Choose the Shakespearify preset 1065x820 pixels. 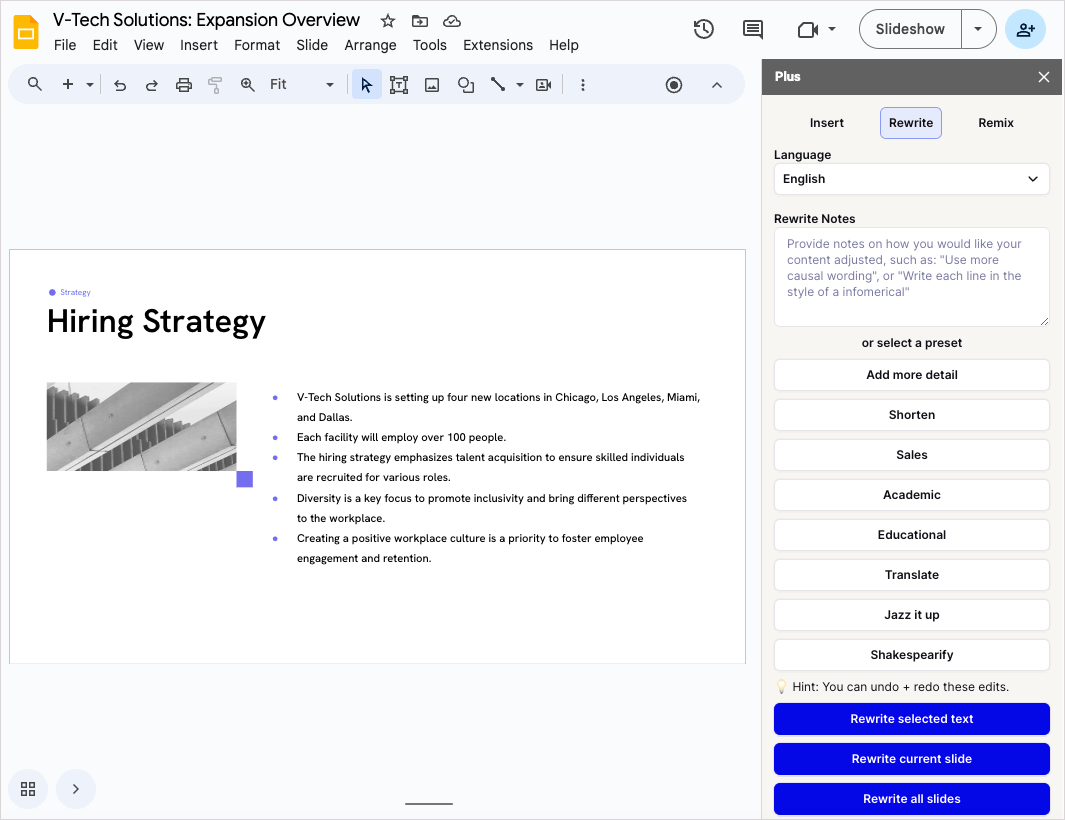click(911, 655)
